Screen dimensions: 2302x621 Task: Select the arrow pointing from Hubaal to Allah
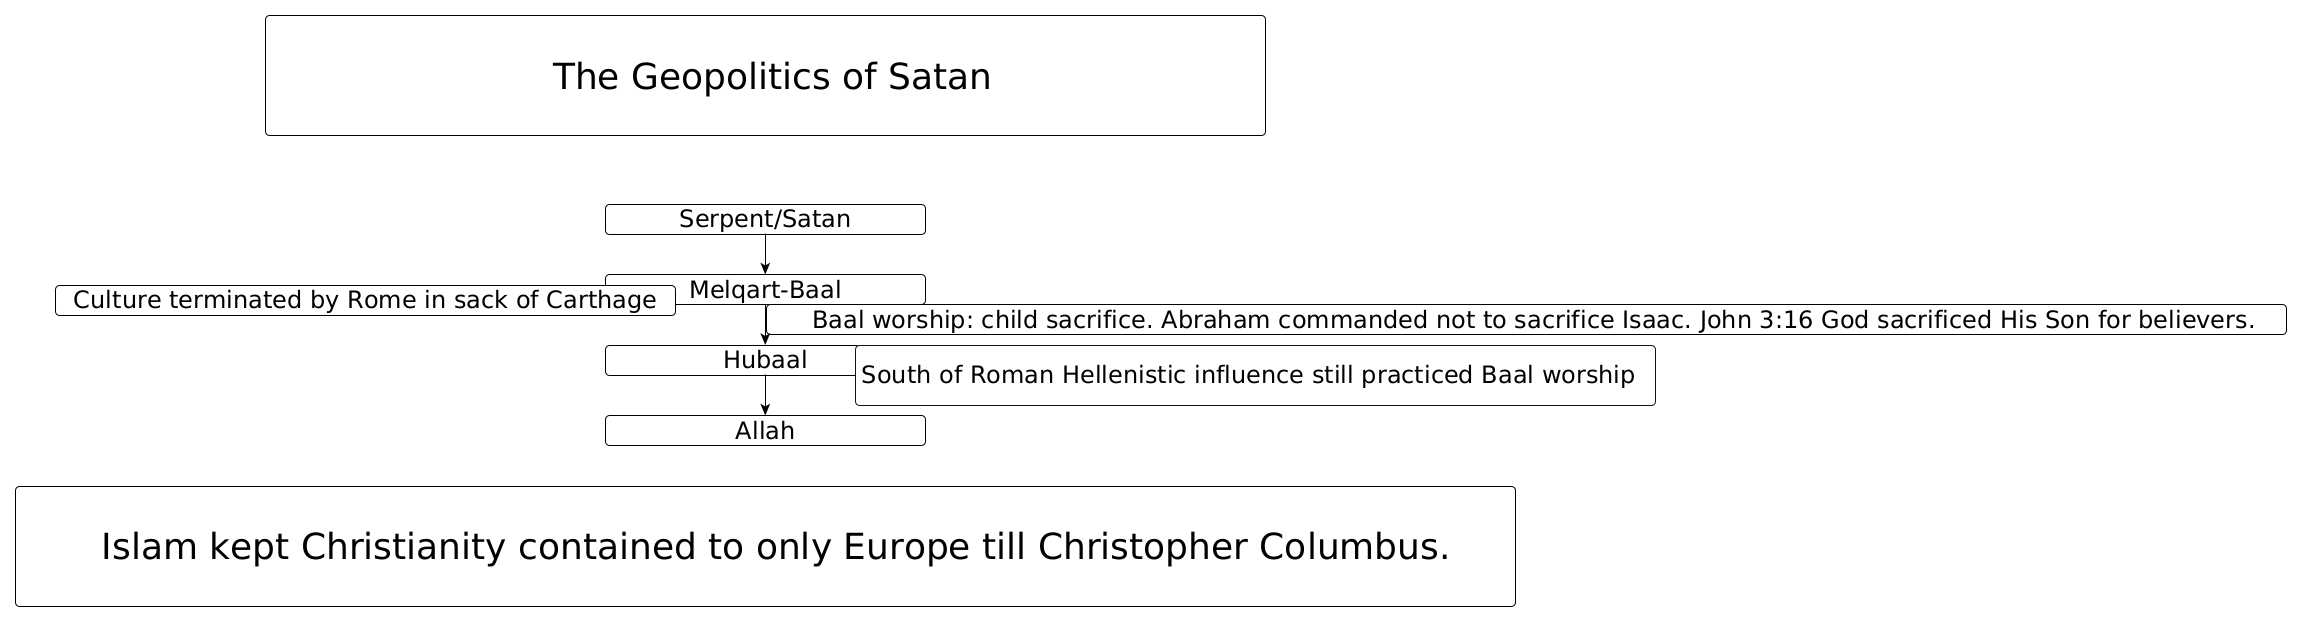[765, 395]
